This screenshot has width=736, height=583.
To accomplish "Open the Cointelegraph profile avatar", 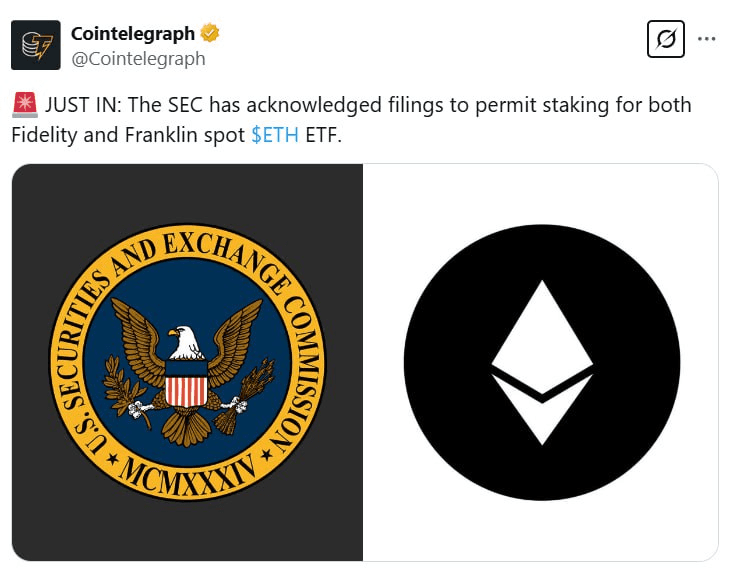I will click(36, 45).
